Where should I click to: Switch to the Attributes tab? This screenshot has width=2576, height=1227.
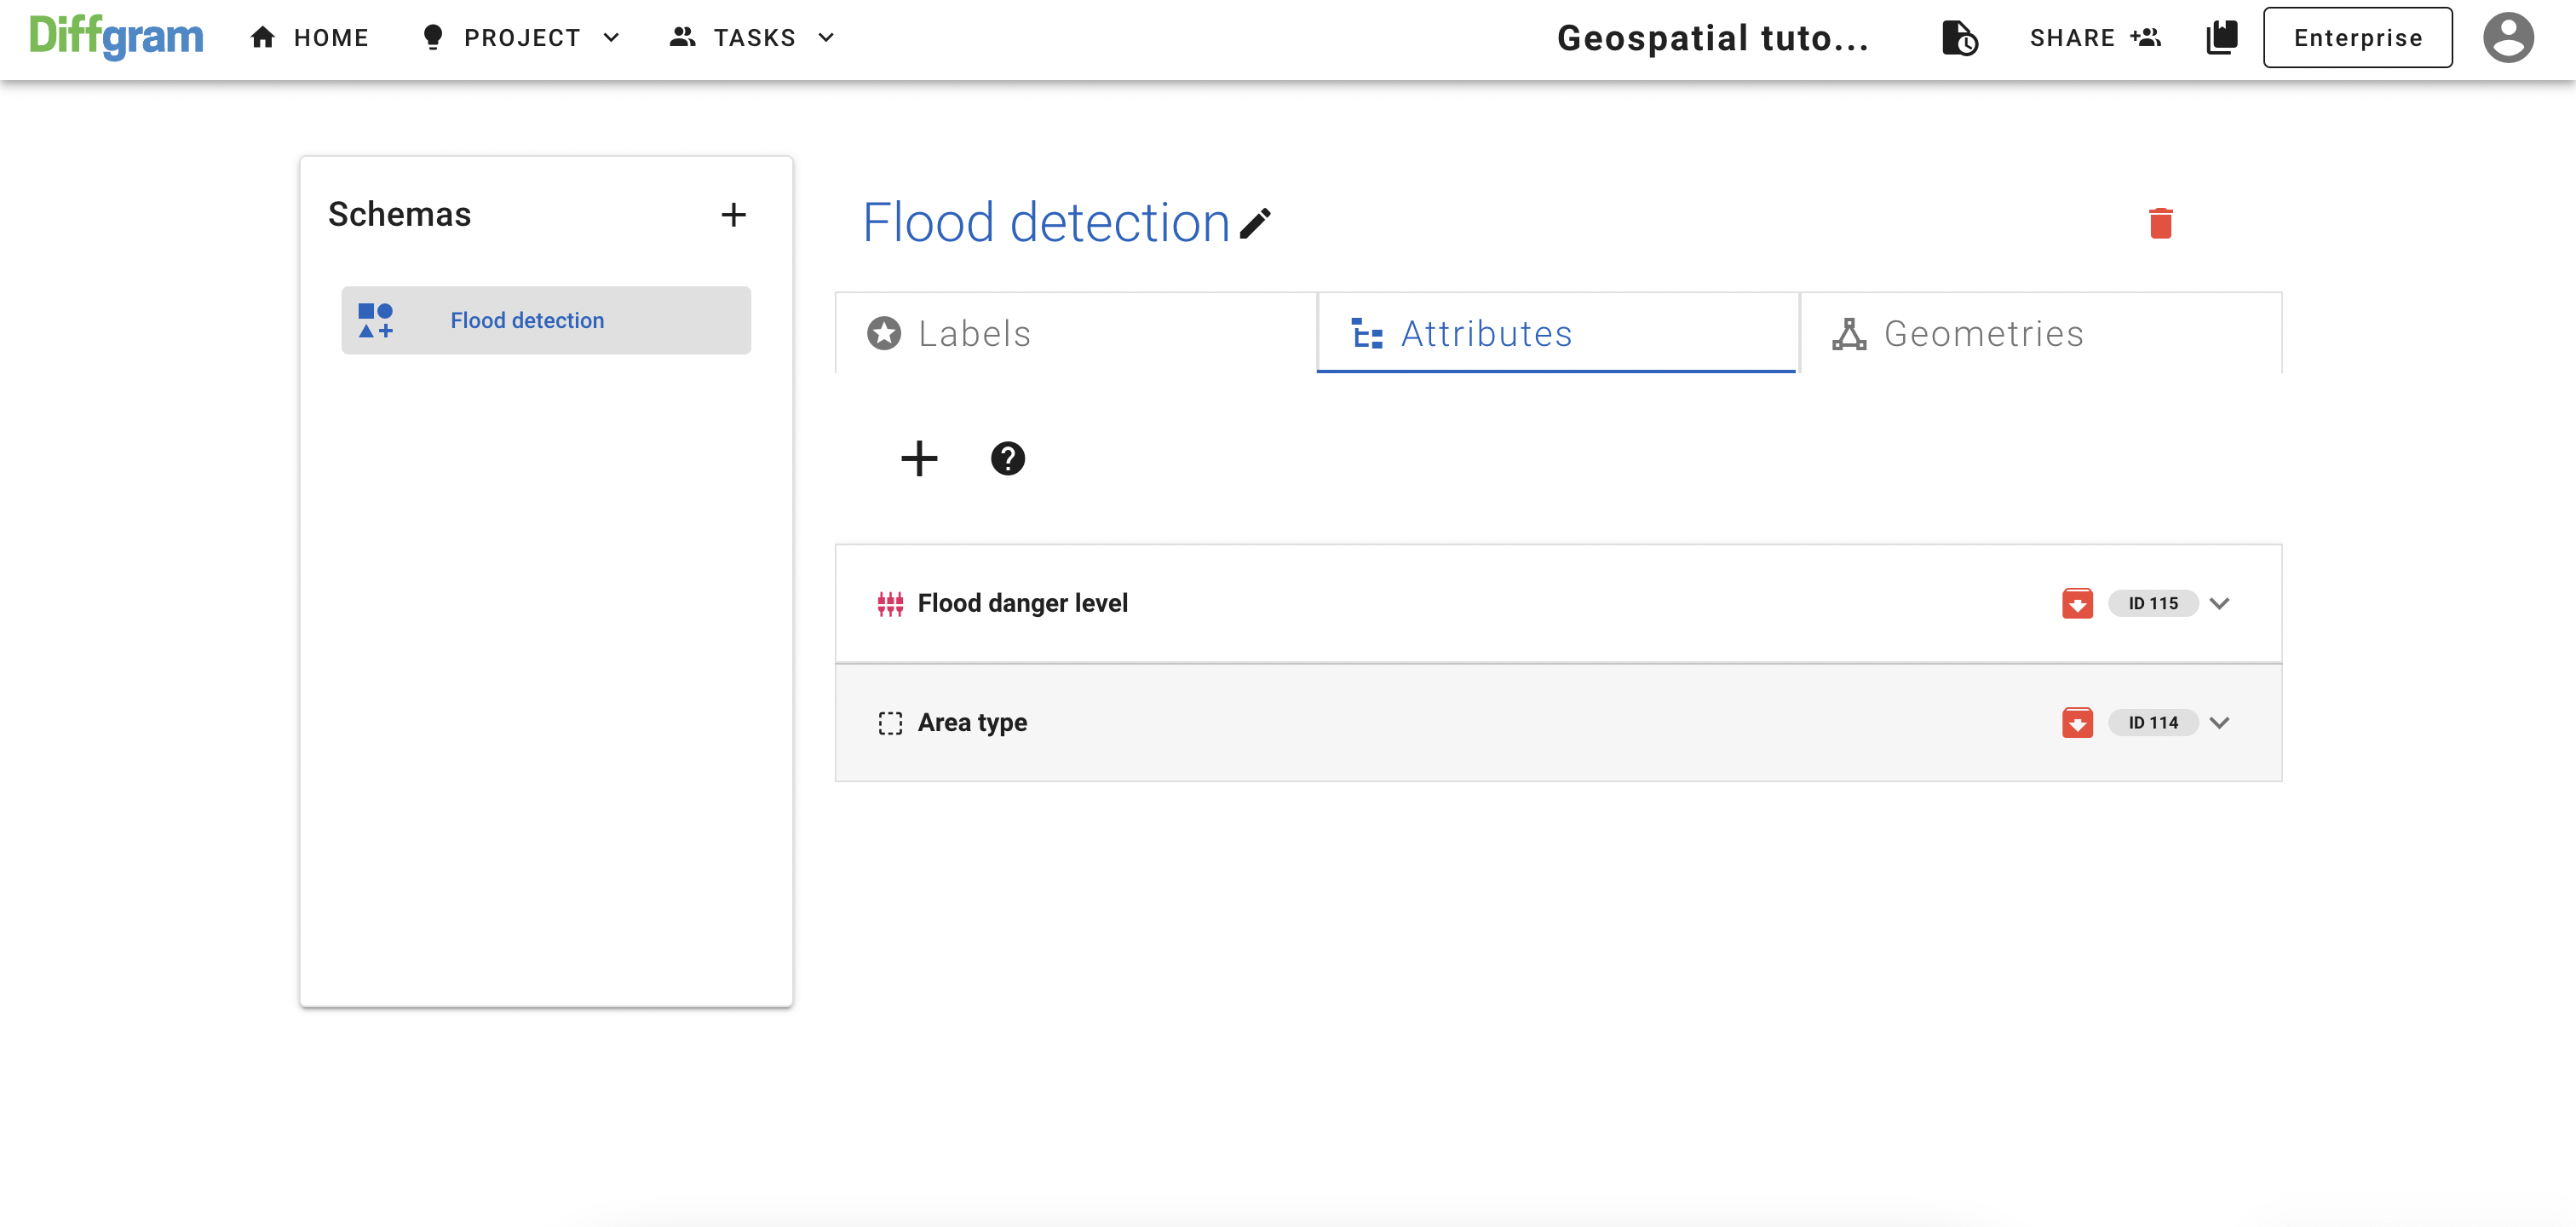tap(1557, 333)
